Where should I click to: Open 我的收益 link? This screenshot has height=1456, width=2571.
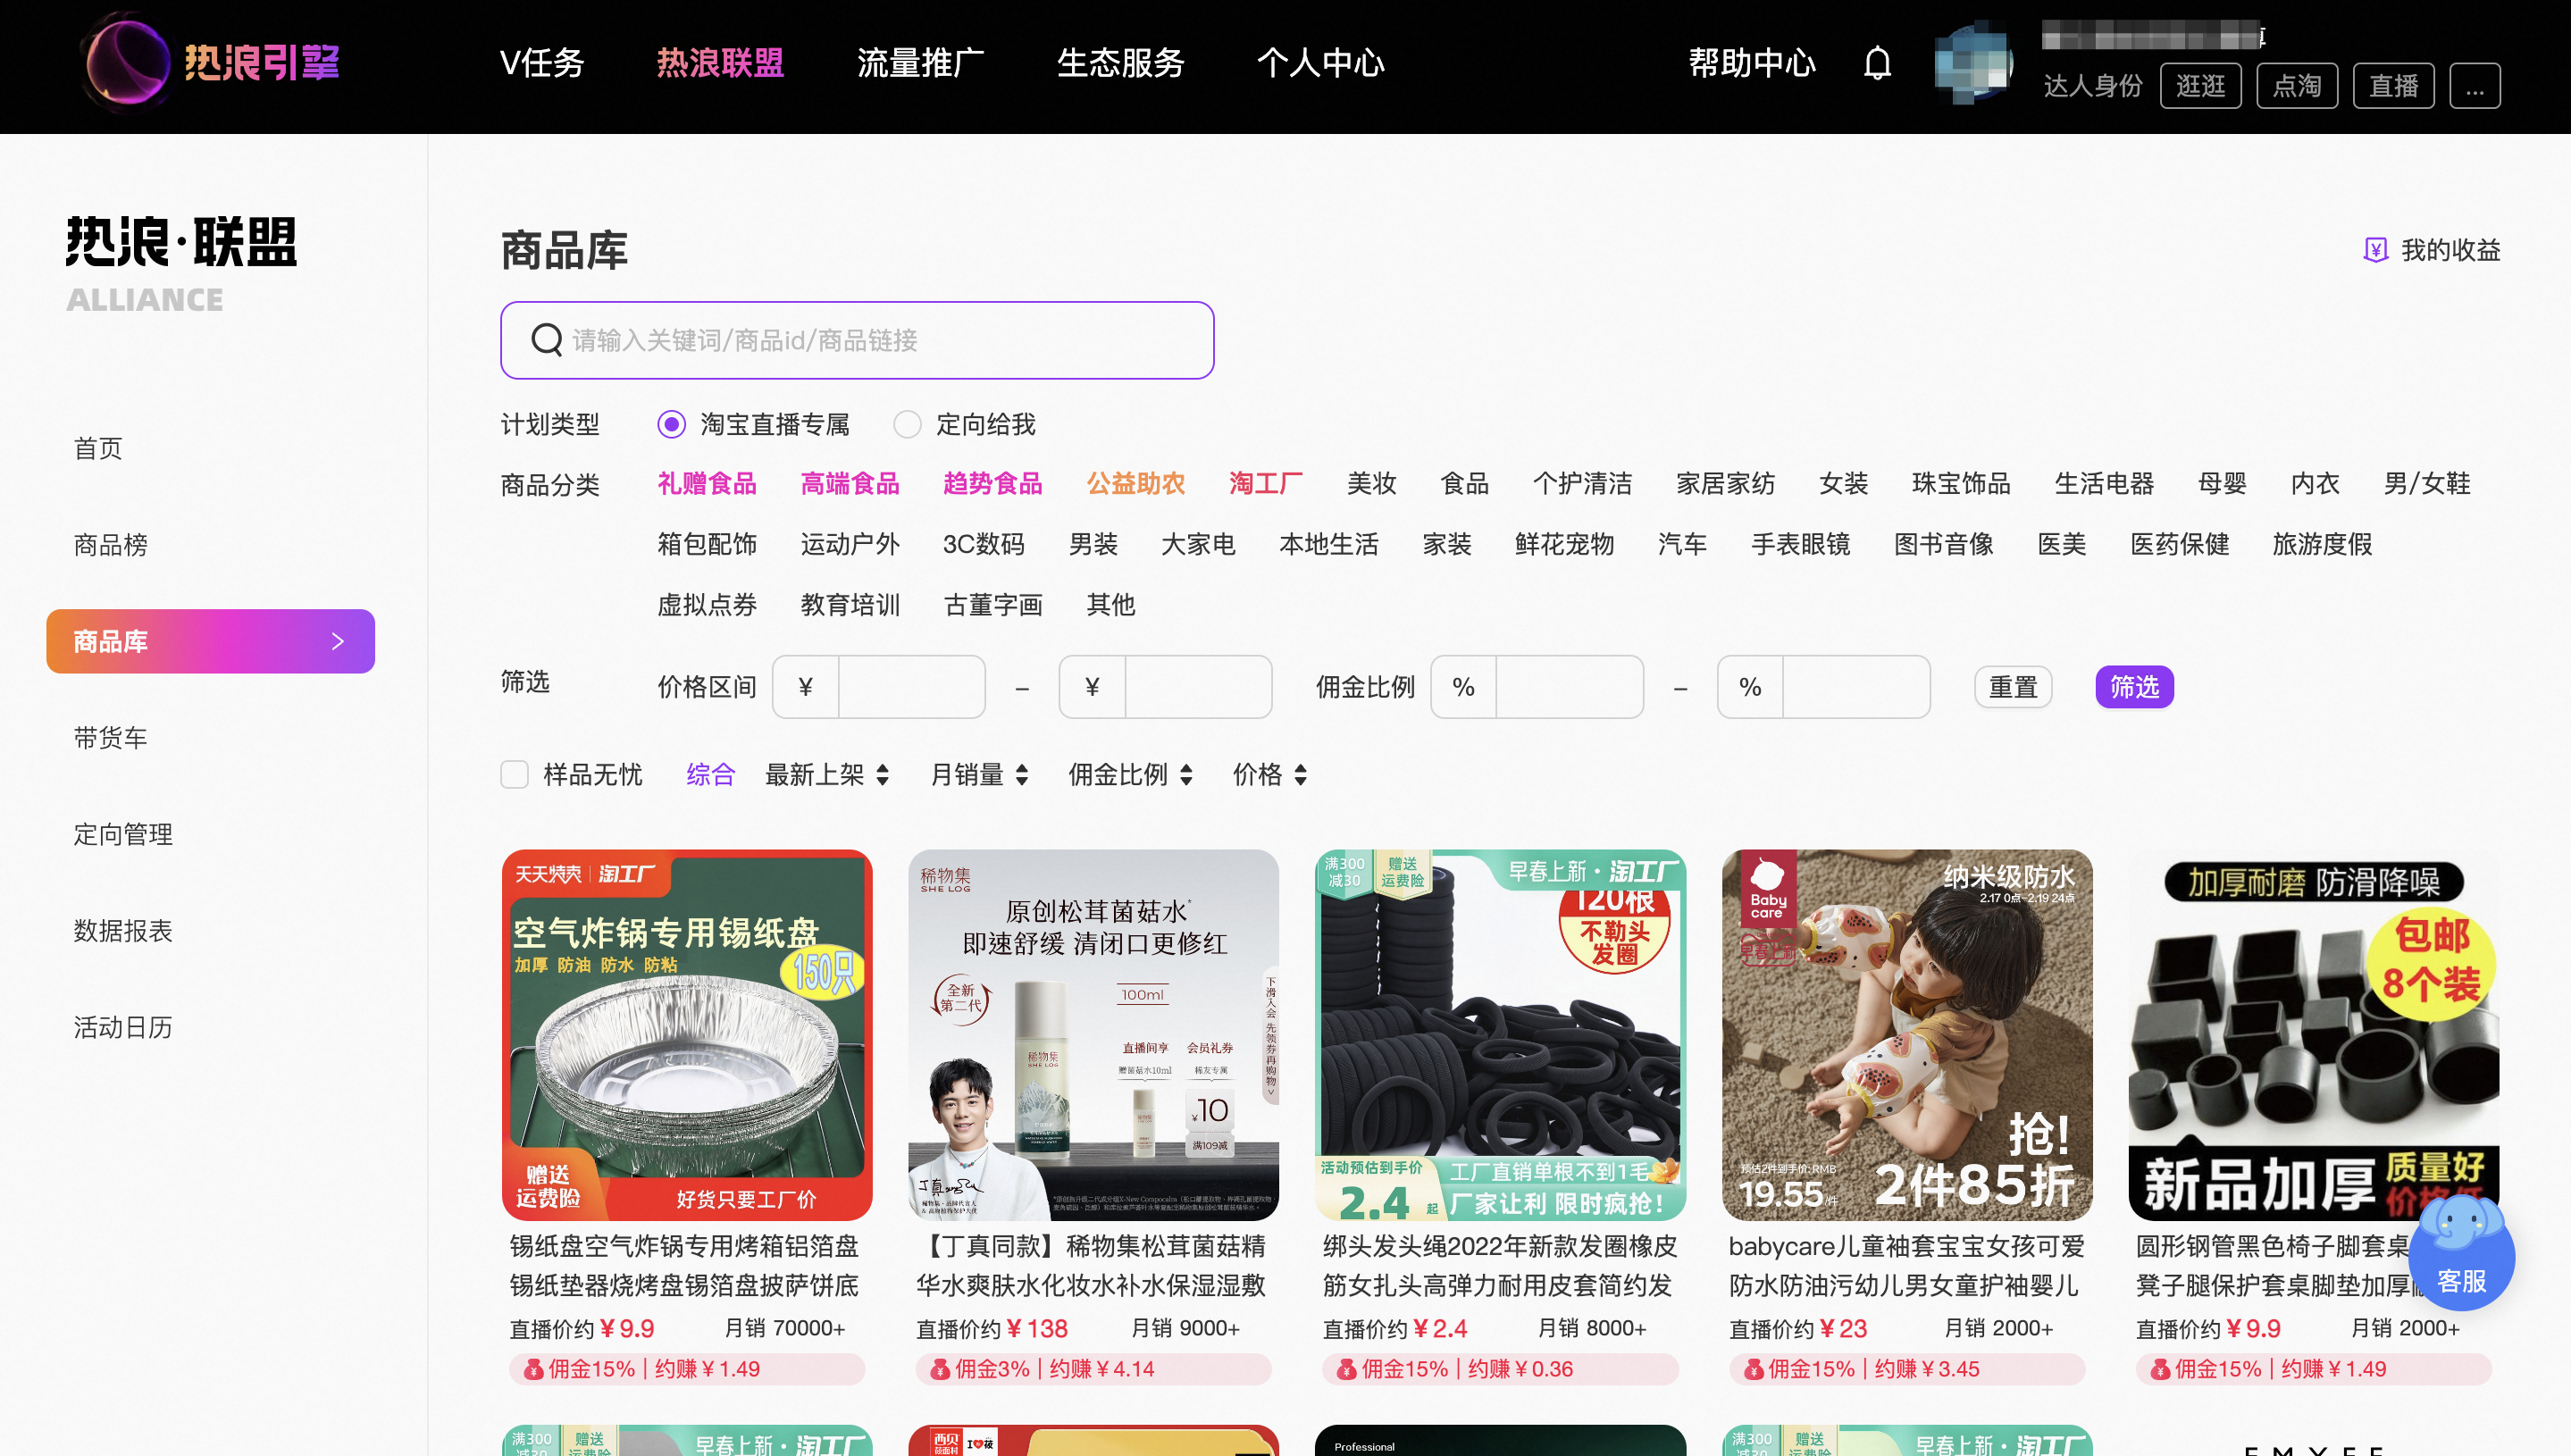click(2450, 250)
